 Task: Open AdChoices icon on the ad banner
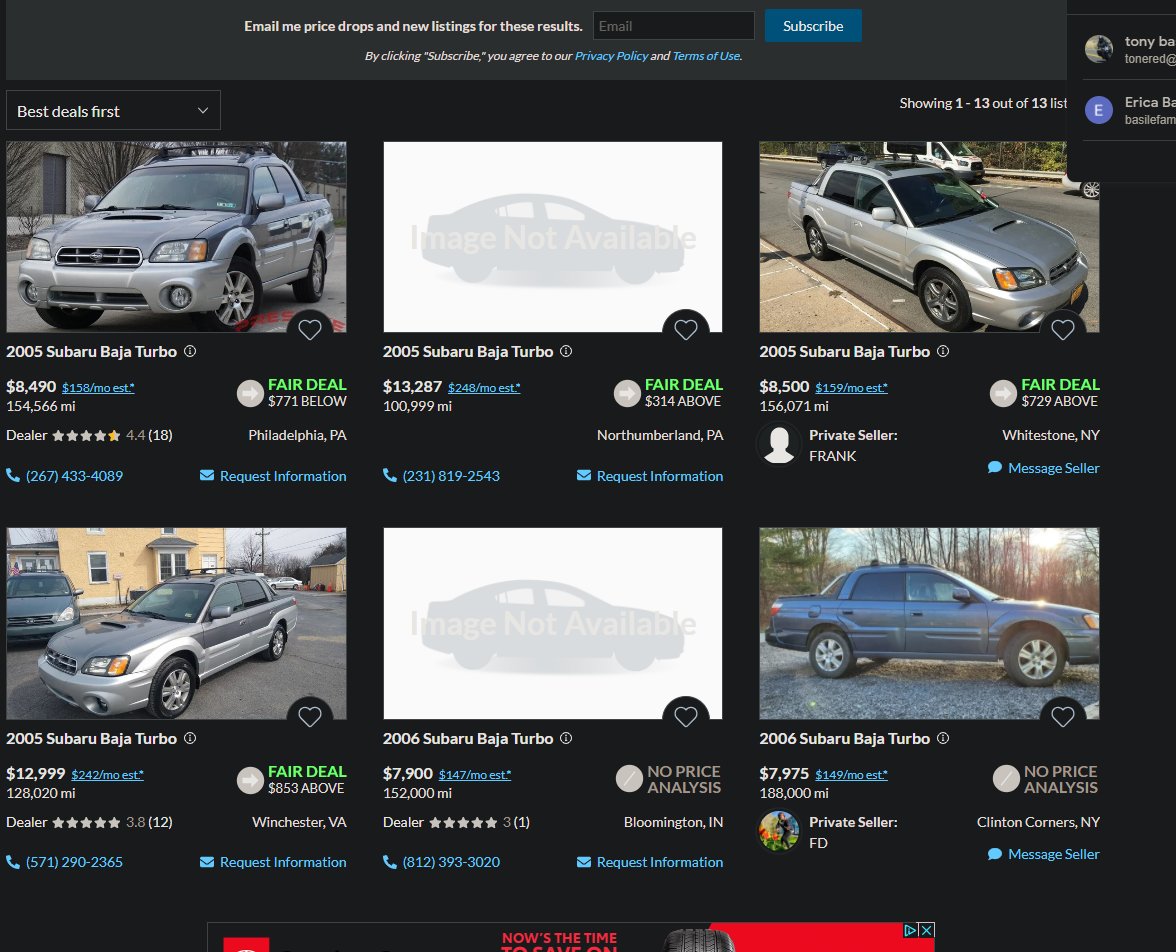tap(910, 930)
